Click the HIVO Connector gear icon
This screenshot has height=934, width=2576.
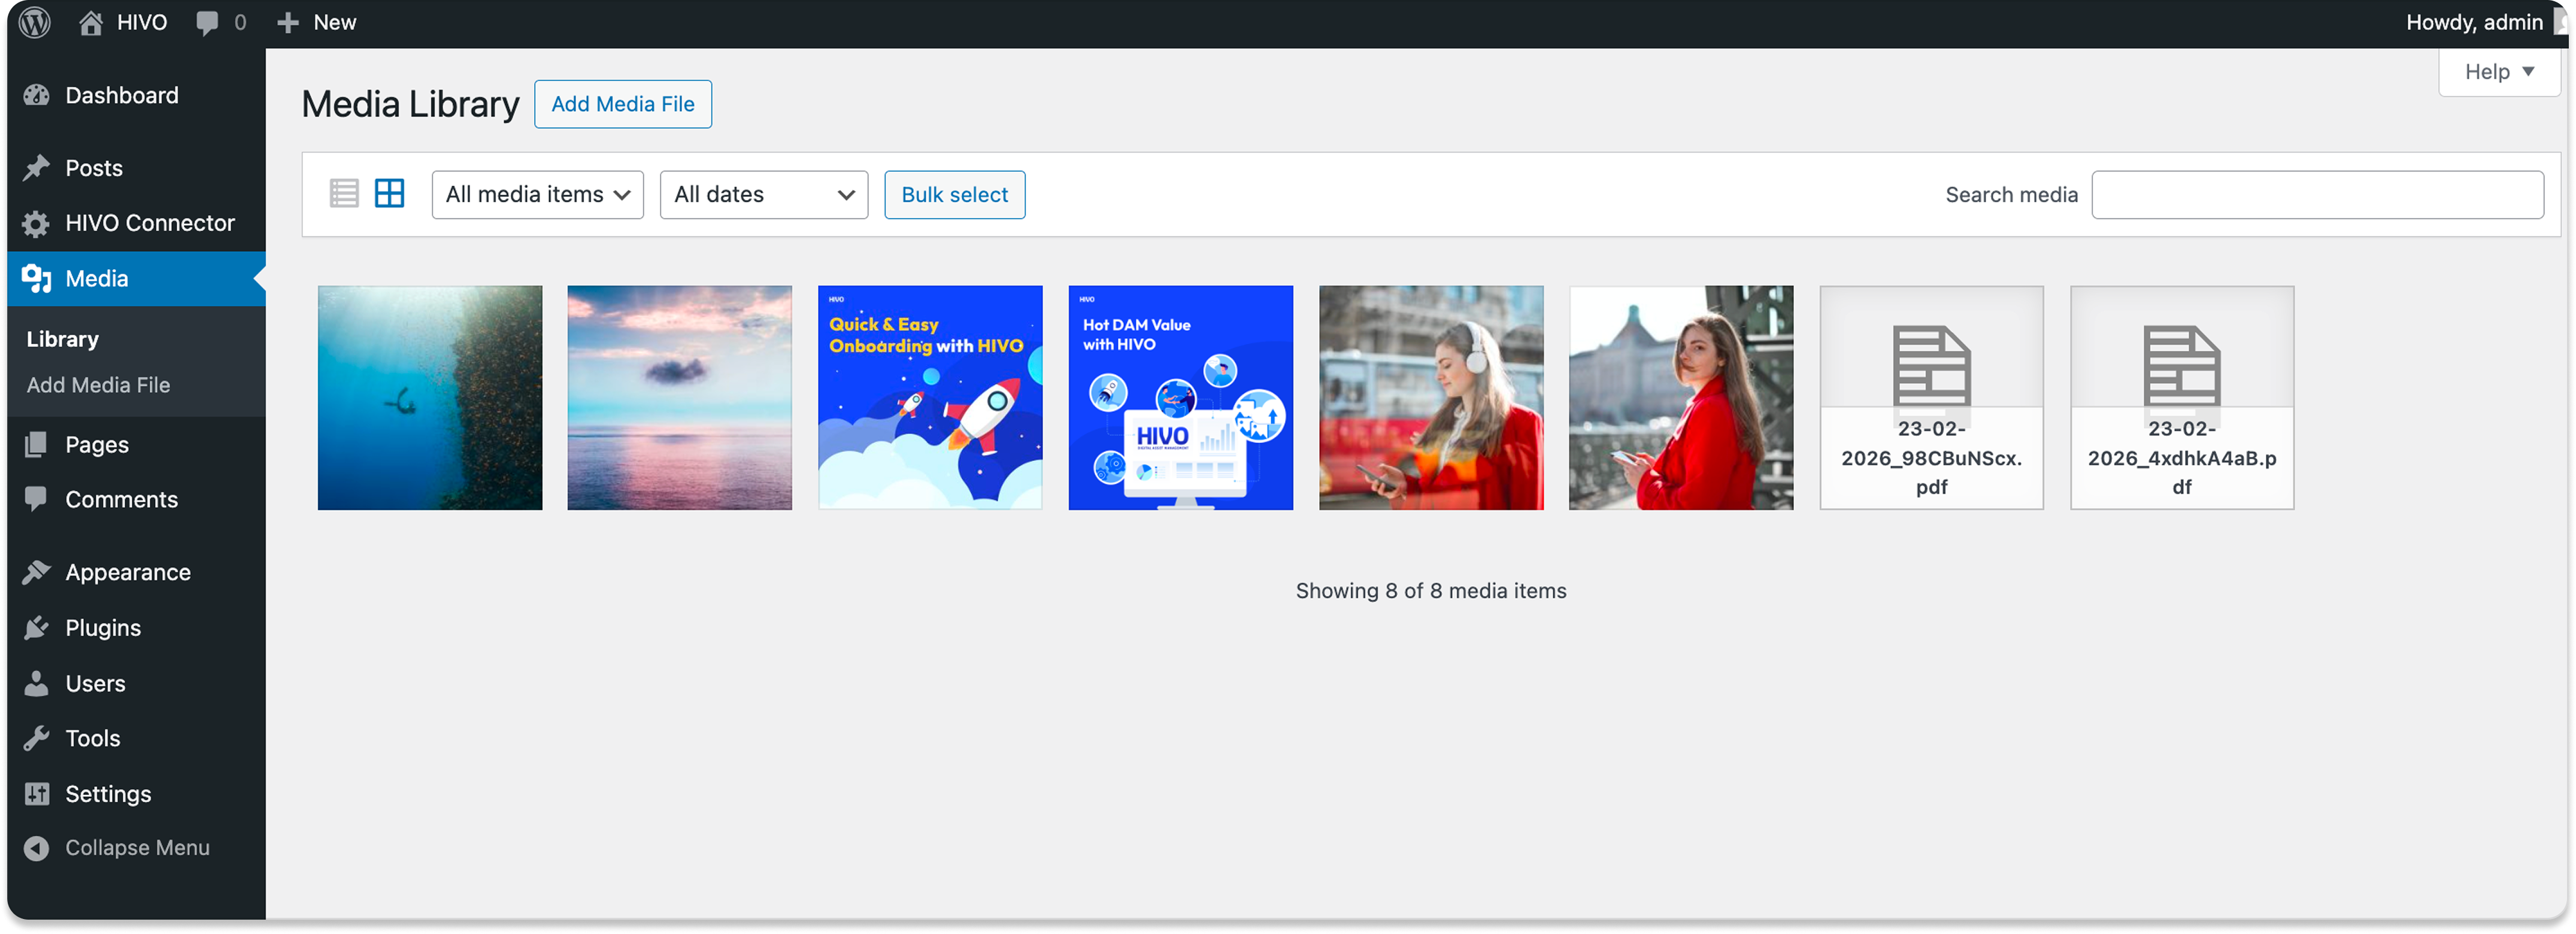[x=36, y=224]
